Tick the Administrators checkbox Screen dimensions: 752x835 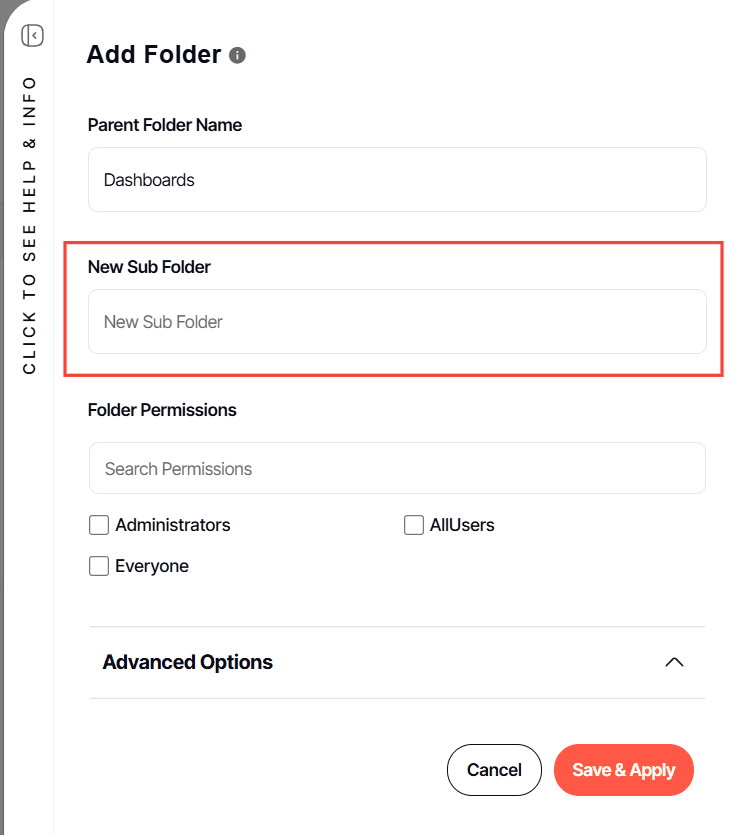[99, 525]
